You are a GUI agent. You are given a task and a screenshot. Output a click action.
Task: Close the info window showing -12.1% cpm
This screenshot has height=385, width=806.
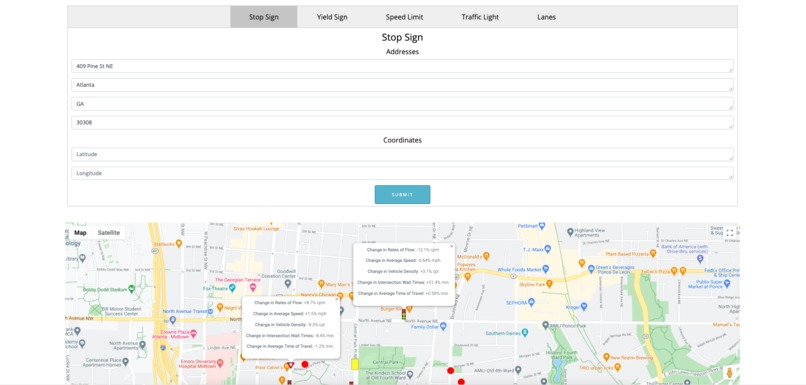pos(452,246)
